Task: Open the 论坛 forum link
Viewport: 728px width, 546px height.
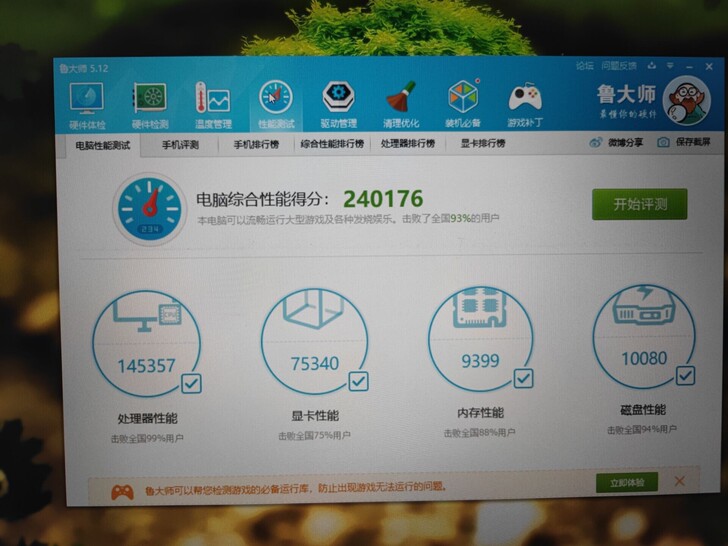Action: pyautogui.click(x=585, y=65)
